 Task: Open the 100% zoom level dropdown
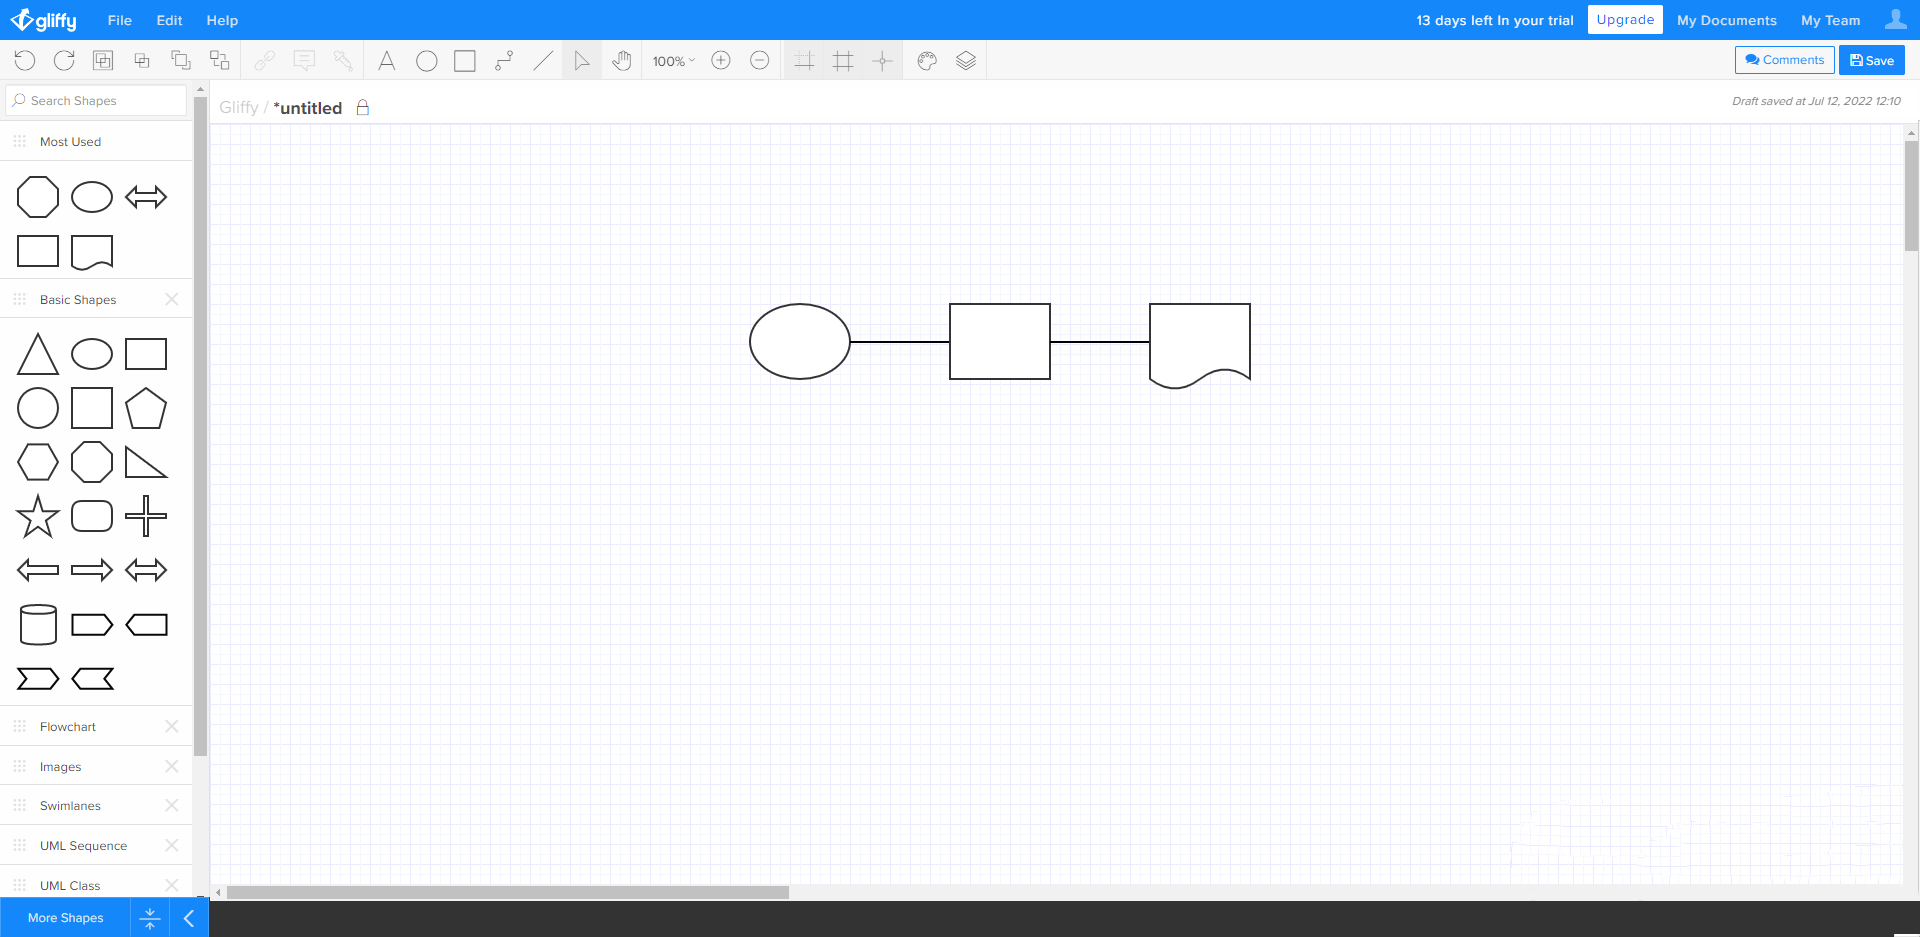673,61
